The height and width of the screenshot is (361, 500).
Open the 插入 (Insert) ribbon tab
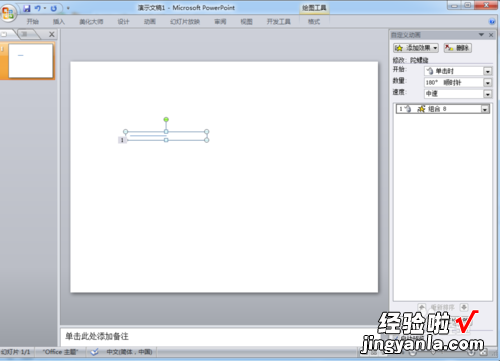[x=59, y=22]
